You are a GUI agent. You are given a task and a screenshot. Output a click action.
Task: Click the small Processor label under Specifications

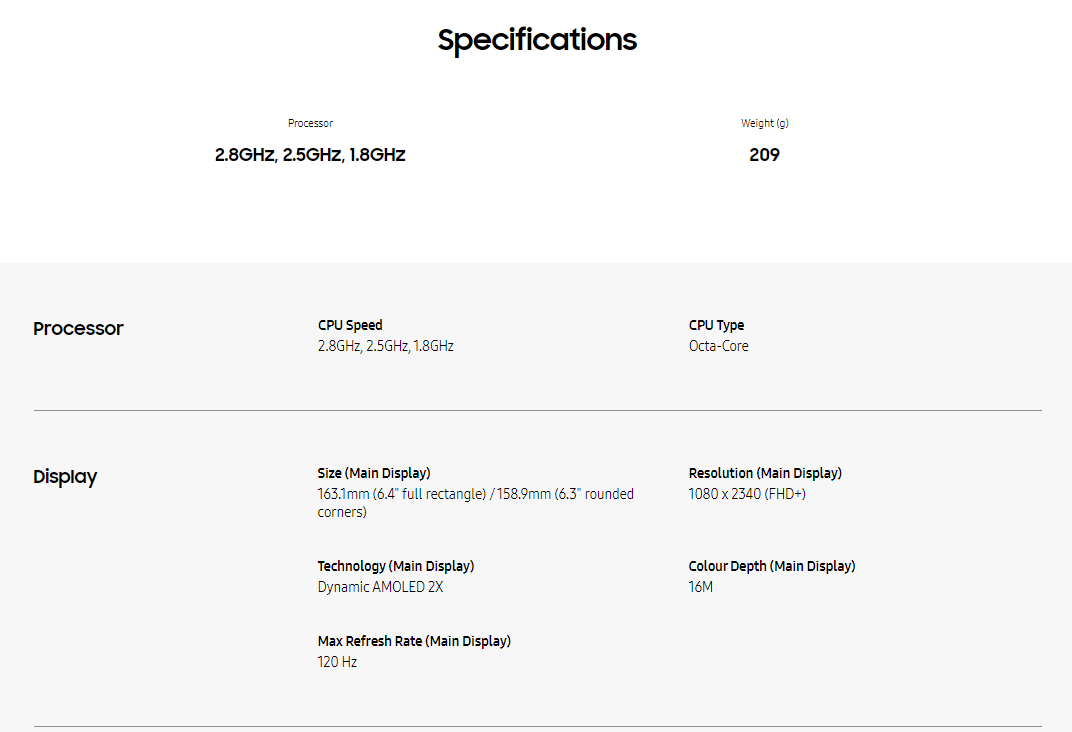click(x=310, y=123)
